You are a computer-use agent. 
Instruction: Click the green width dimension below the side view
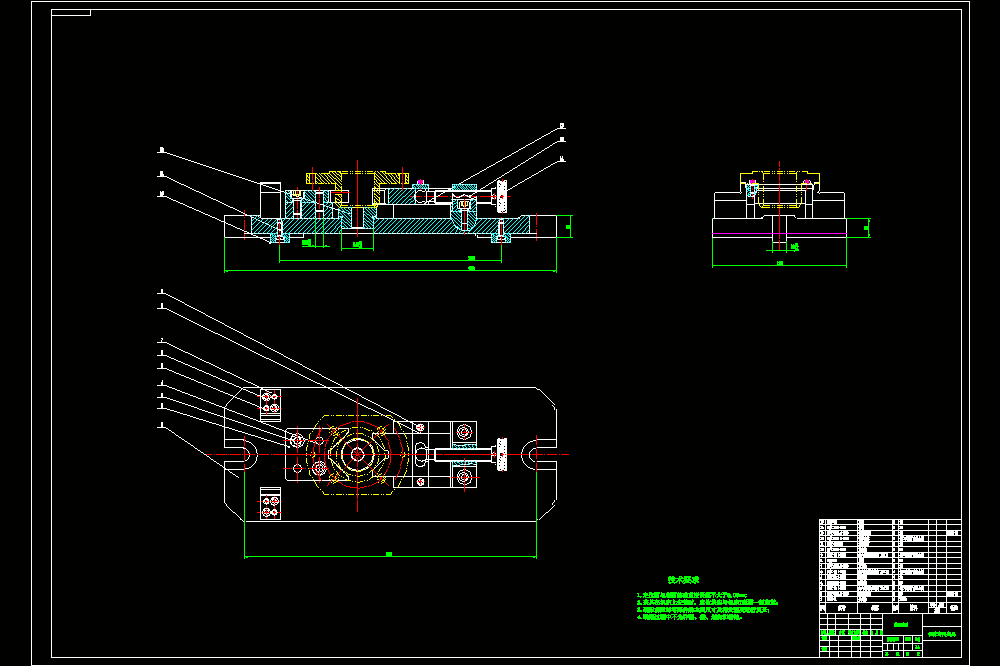pyautogui.click(x=779, y=265)
